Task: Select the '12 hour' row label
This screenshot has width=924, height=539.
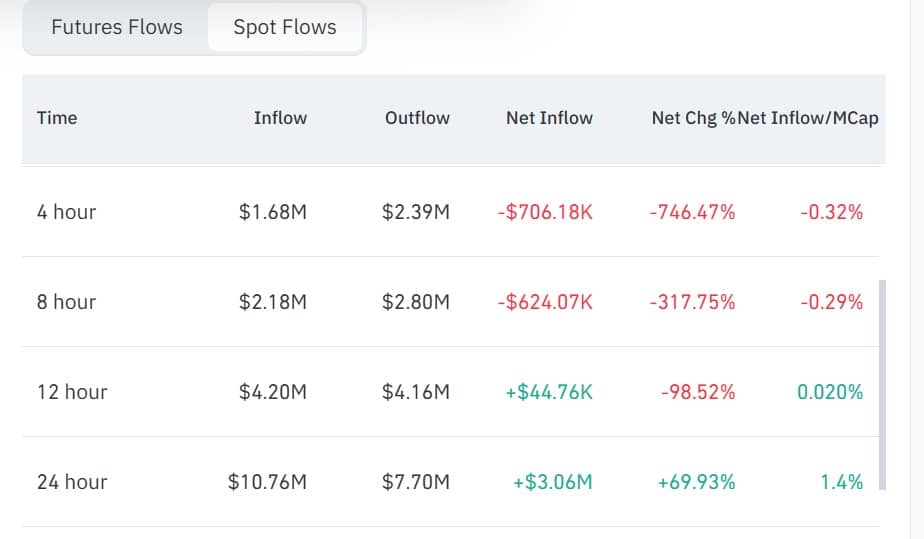Action: pos(72,392)
